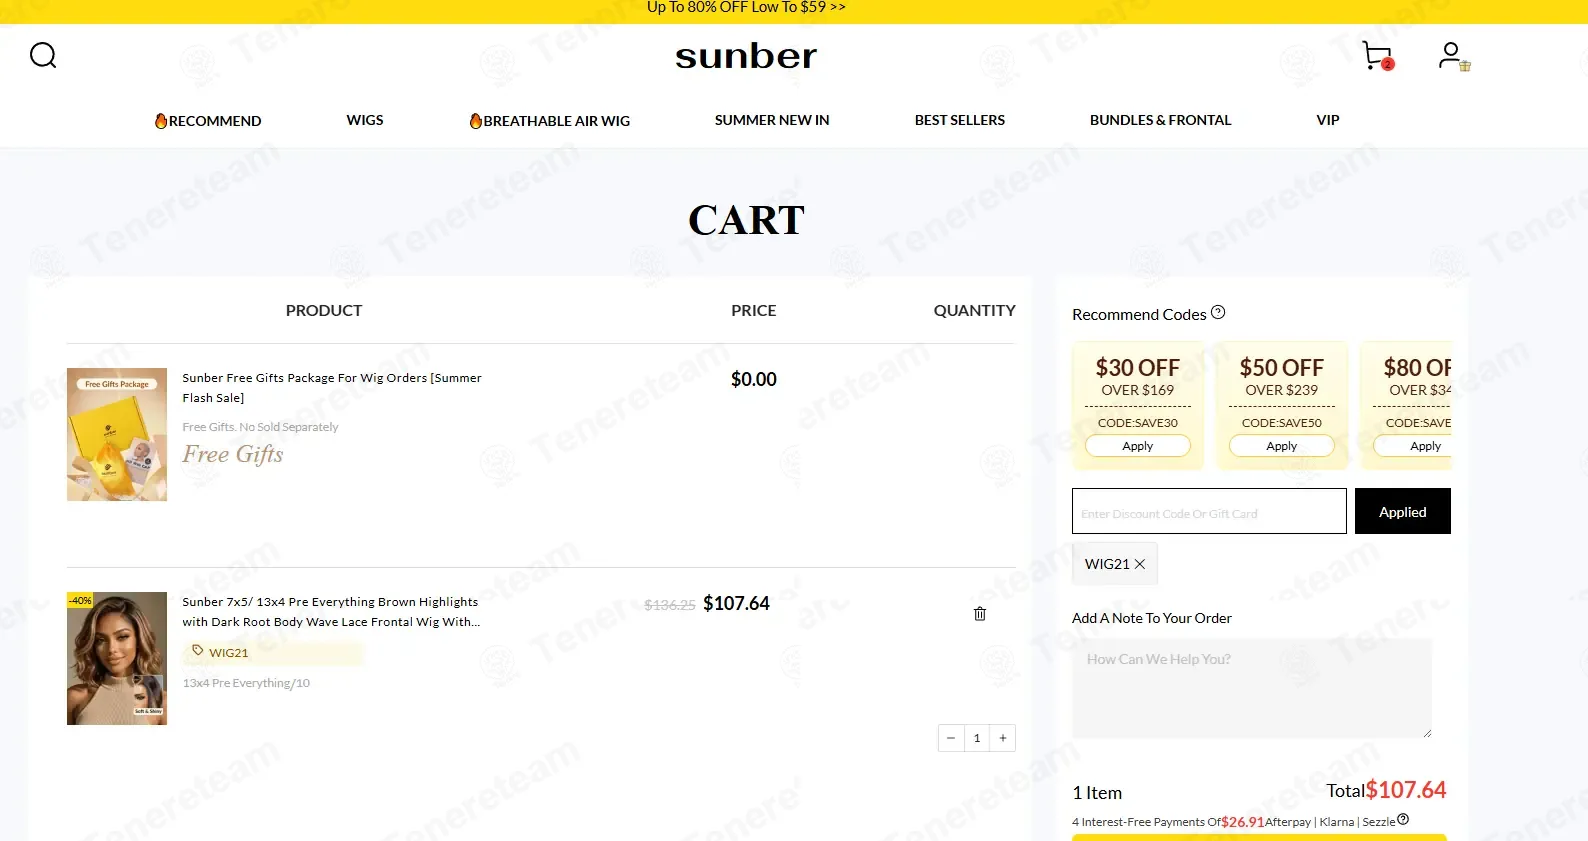The width and height of the screenshot is (1588, 841).
Task: Click the quantity value field
Action: coord(977,738)
